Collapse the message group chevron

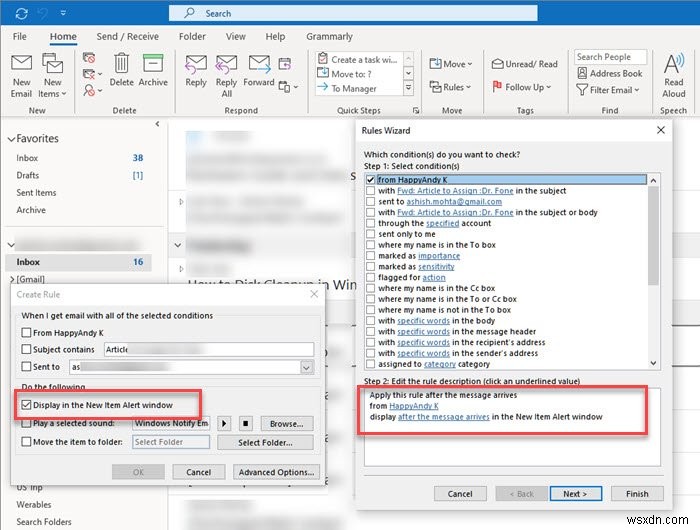[178, 245]
